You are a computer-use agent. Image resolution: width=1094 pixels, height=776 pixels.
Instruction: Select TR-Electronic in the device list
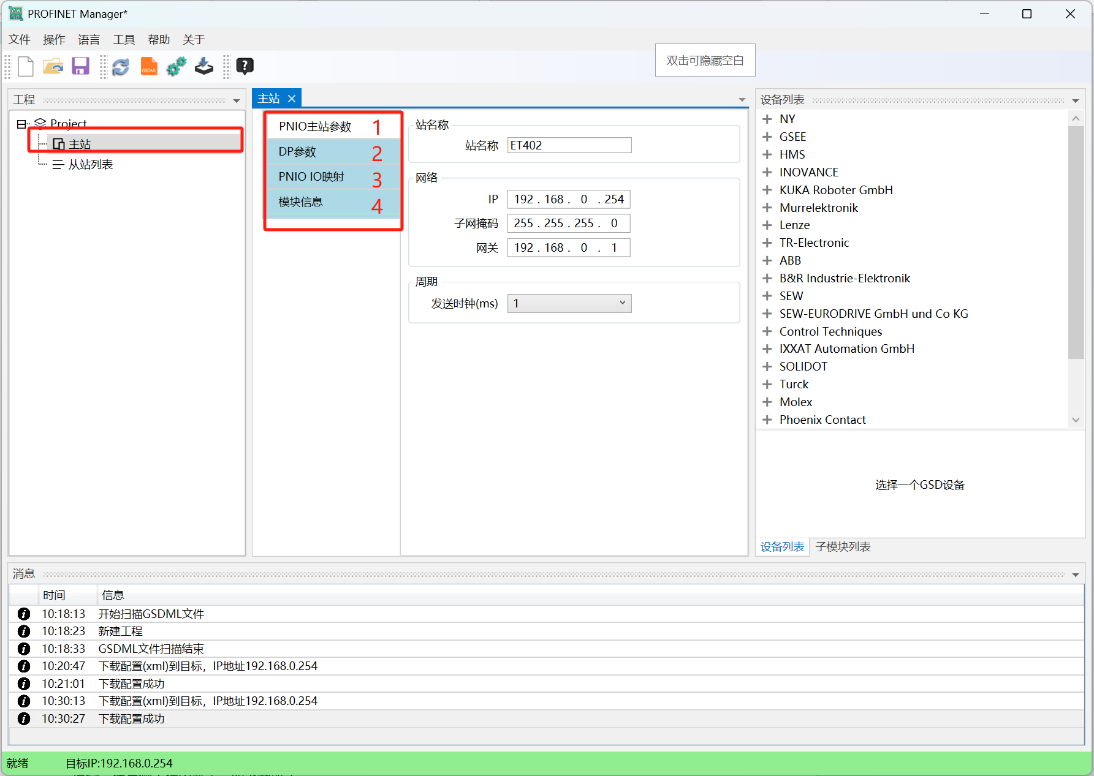(x=814, y=243)
